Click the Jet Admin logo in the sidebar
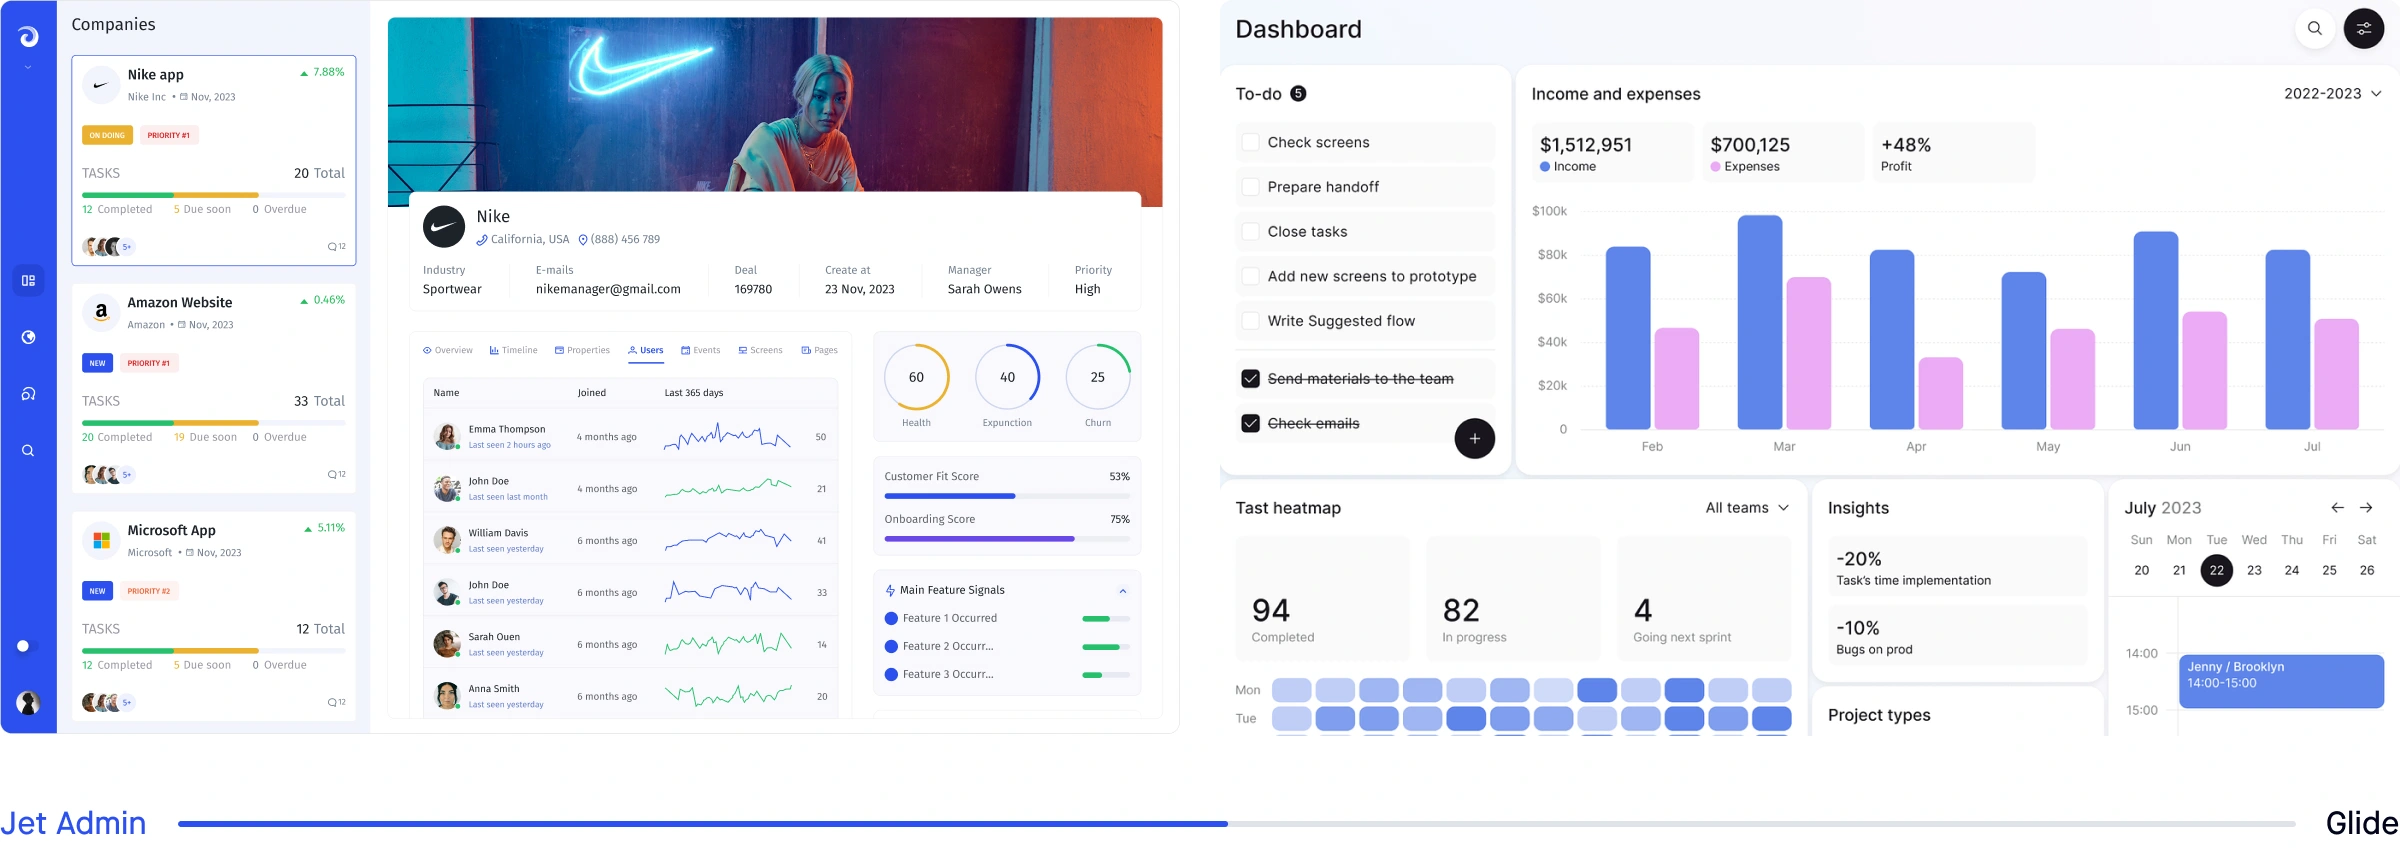The image size is (2400, 848). [29, 37]
